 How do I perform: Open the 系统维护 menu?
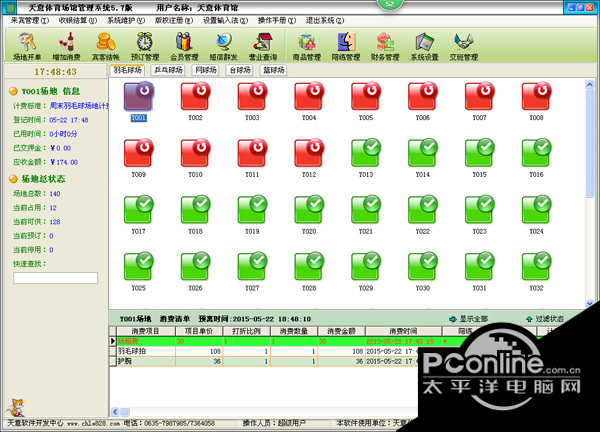(126, 21)
